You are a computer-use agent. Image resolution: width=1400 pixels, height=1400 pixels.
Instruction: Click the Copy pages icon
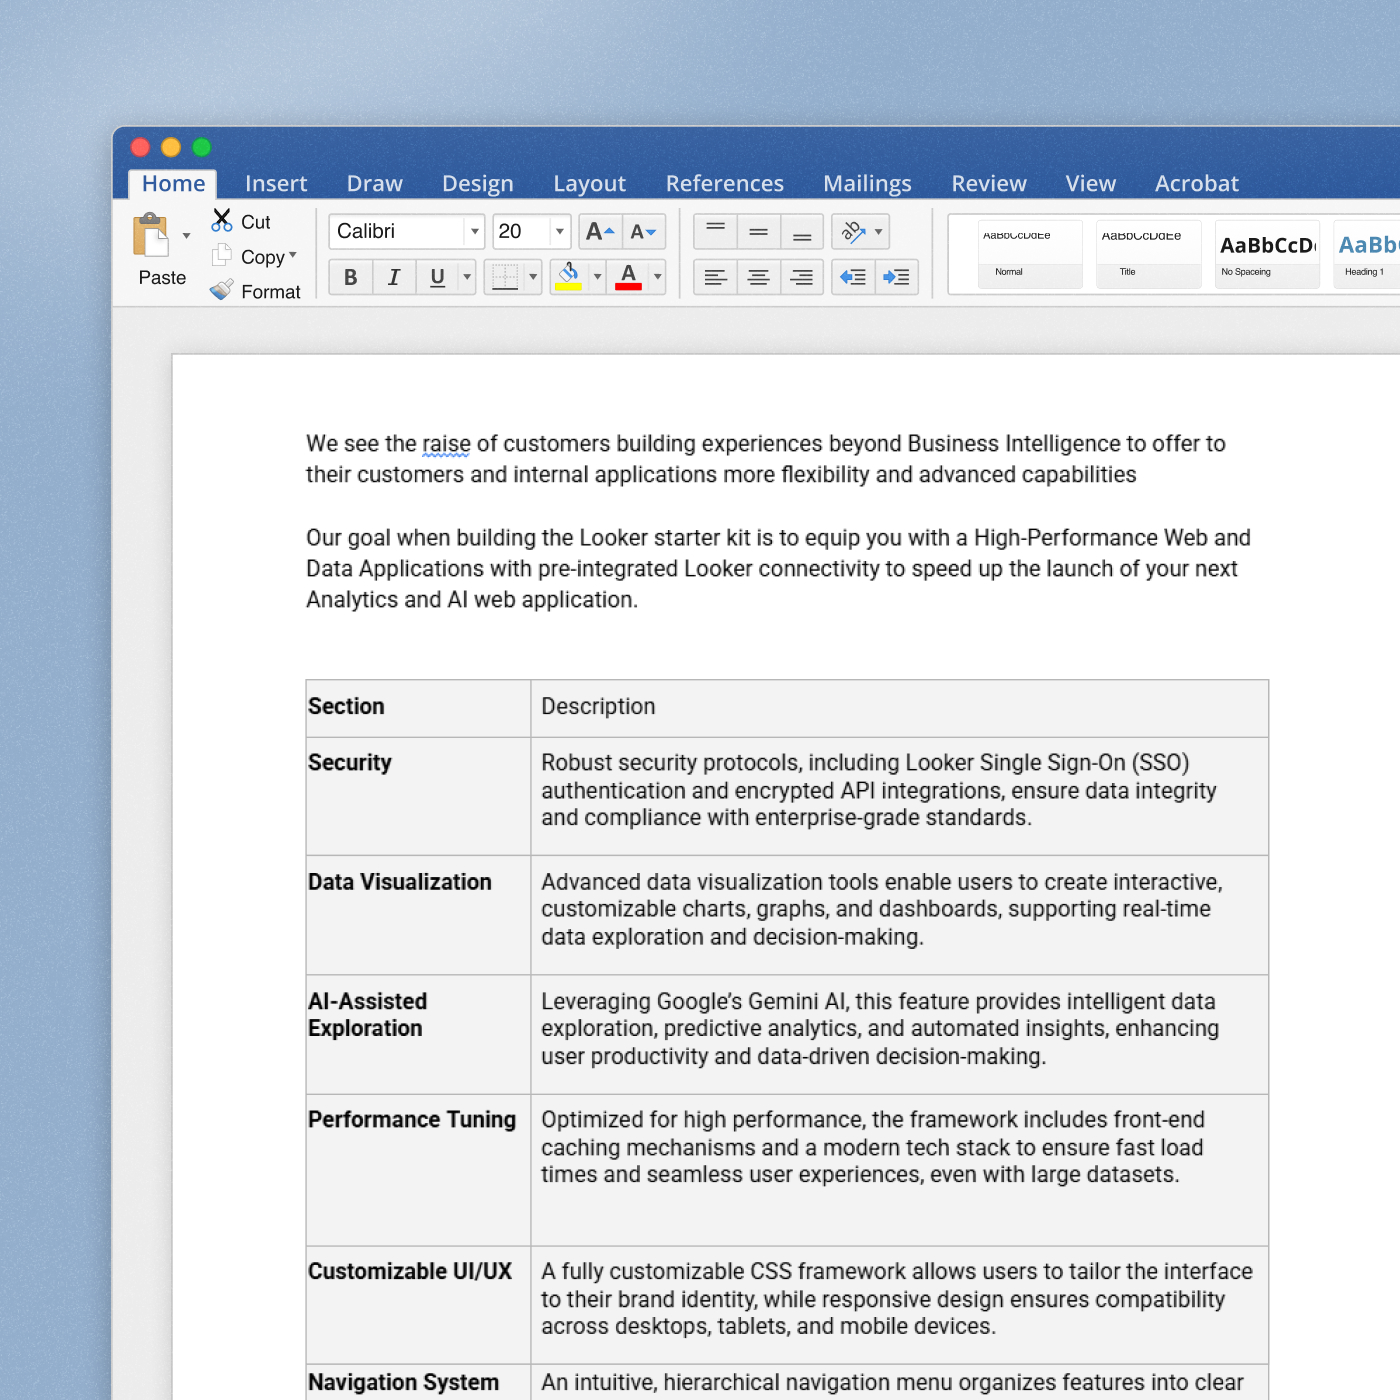222,256
